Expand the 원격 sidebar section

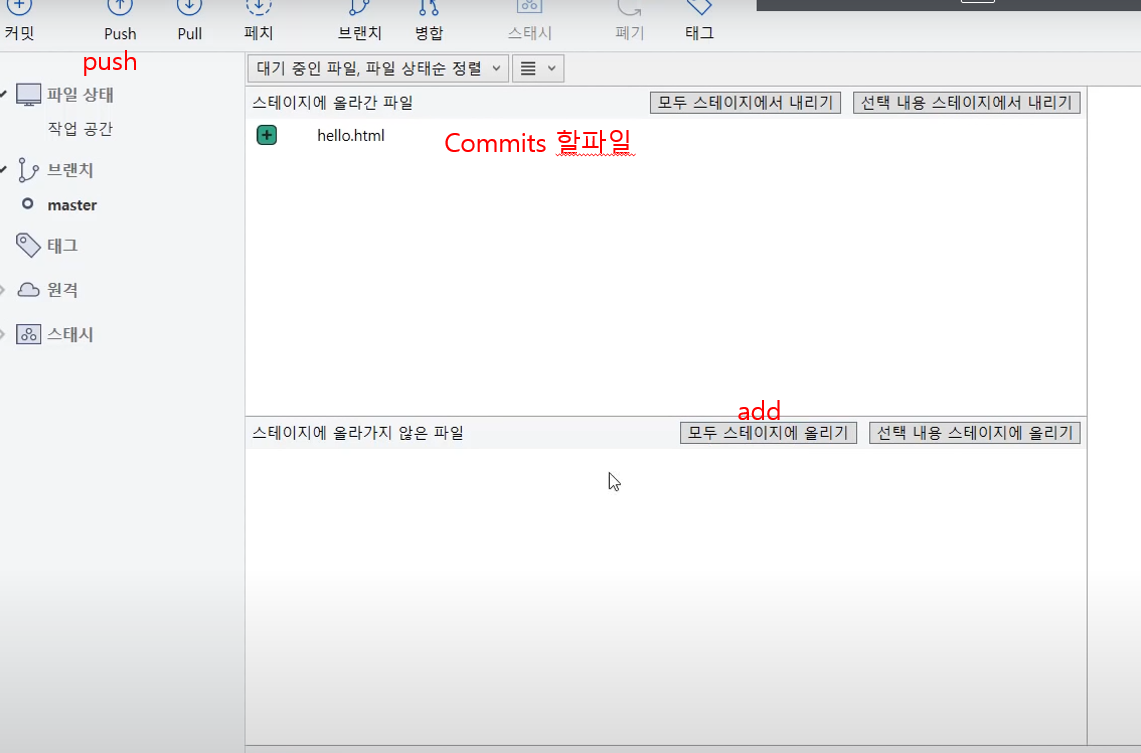(3, 290)
